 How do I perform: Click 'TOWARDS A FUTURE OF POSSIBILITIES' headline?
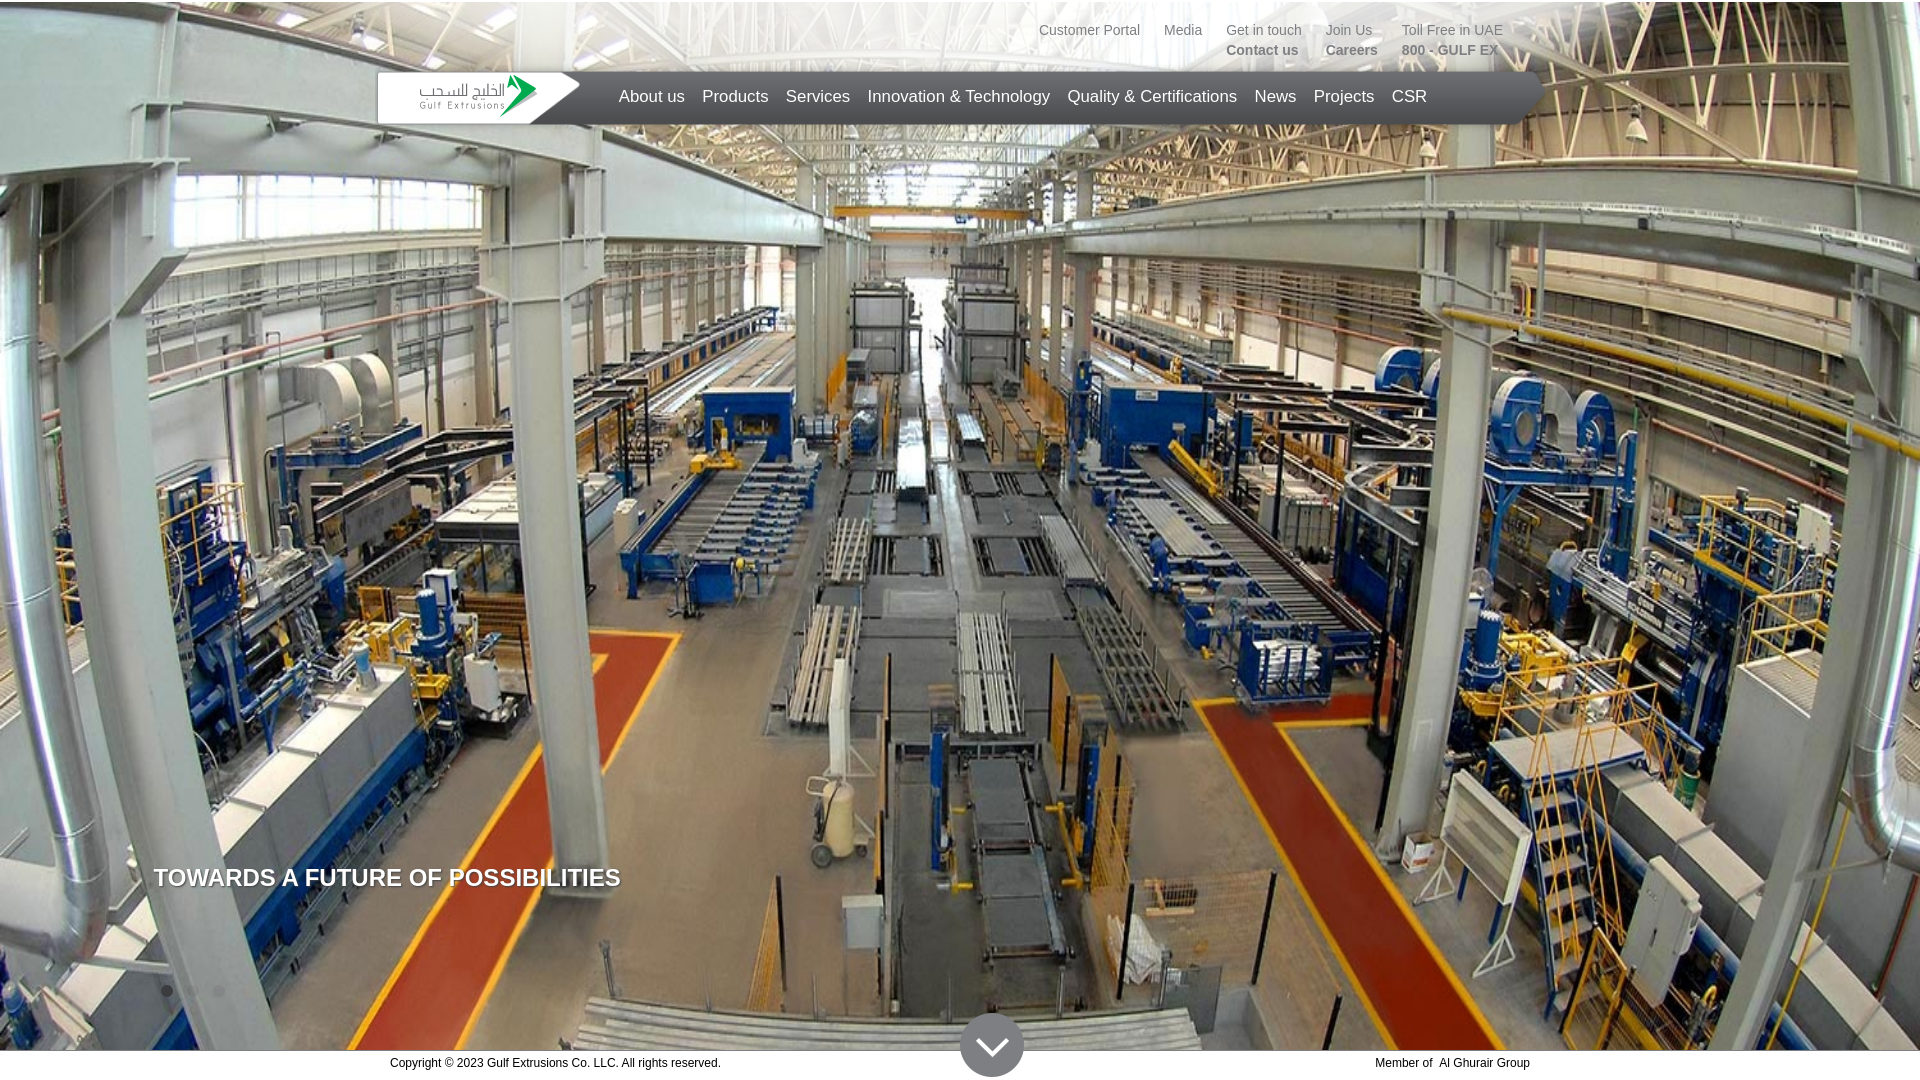click(x=387, y=878)
